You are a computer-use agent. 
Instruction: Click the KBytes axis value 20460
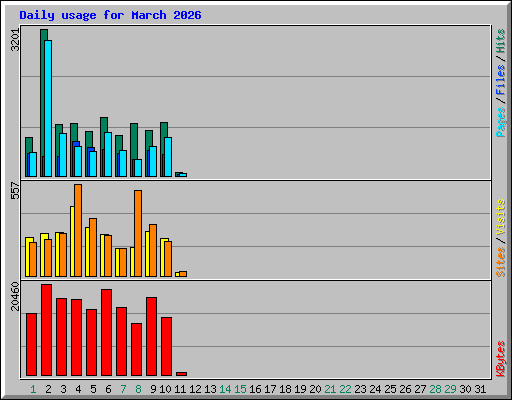coord(15,296)
